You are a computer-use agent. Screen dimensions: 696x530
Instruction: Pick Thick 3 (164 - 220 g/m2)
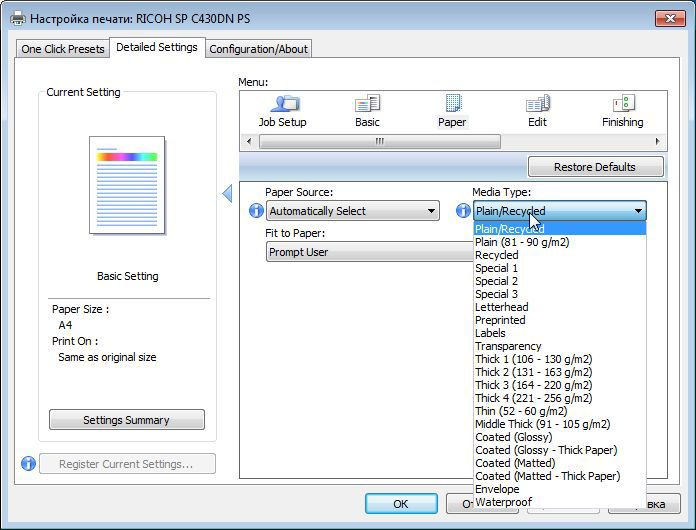pyautogui.click(x=560, y=385)
